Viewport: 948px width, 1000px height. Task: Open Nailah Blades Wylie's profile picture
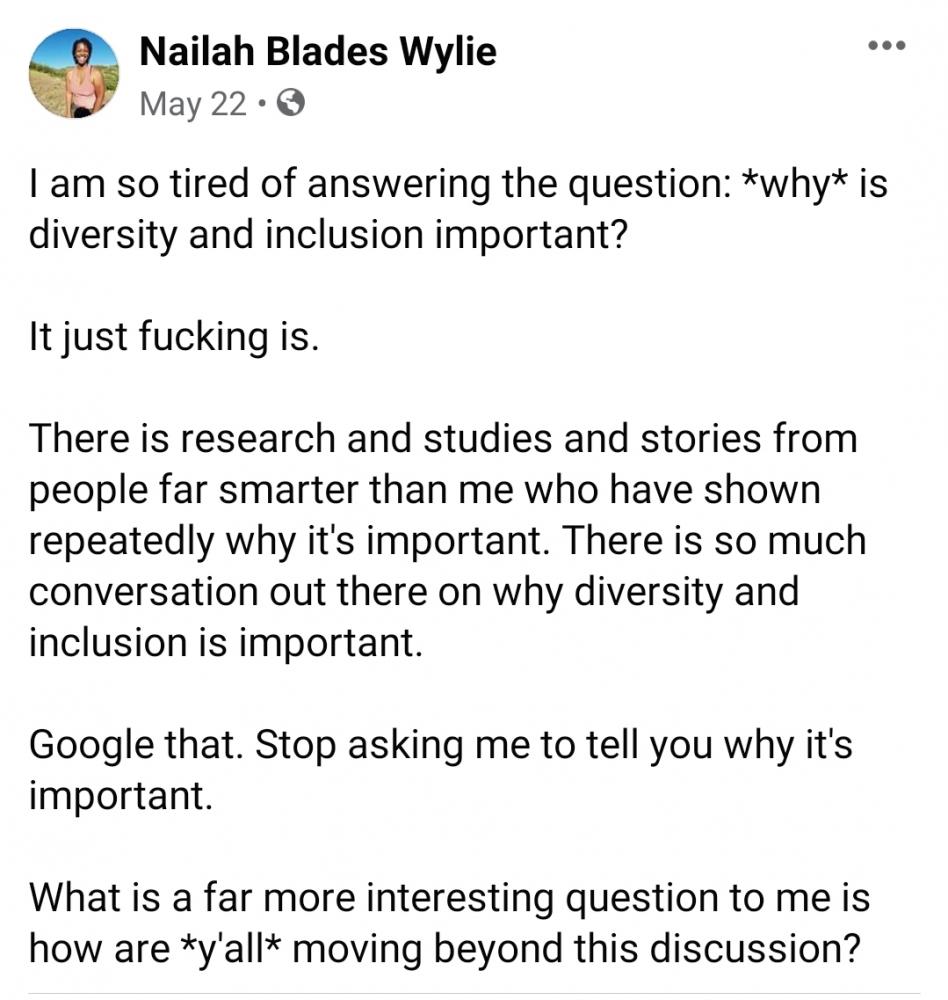coord(74,73)
